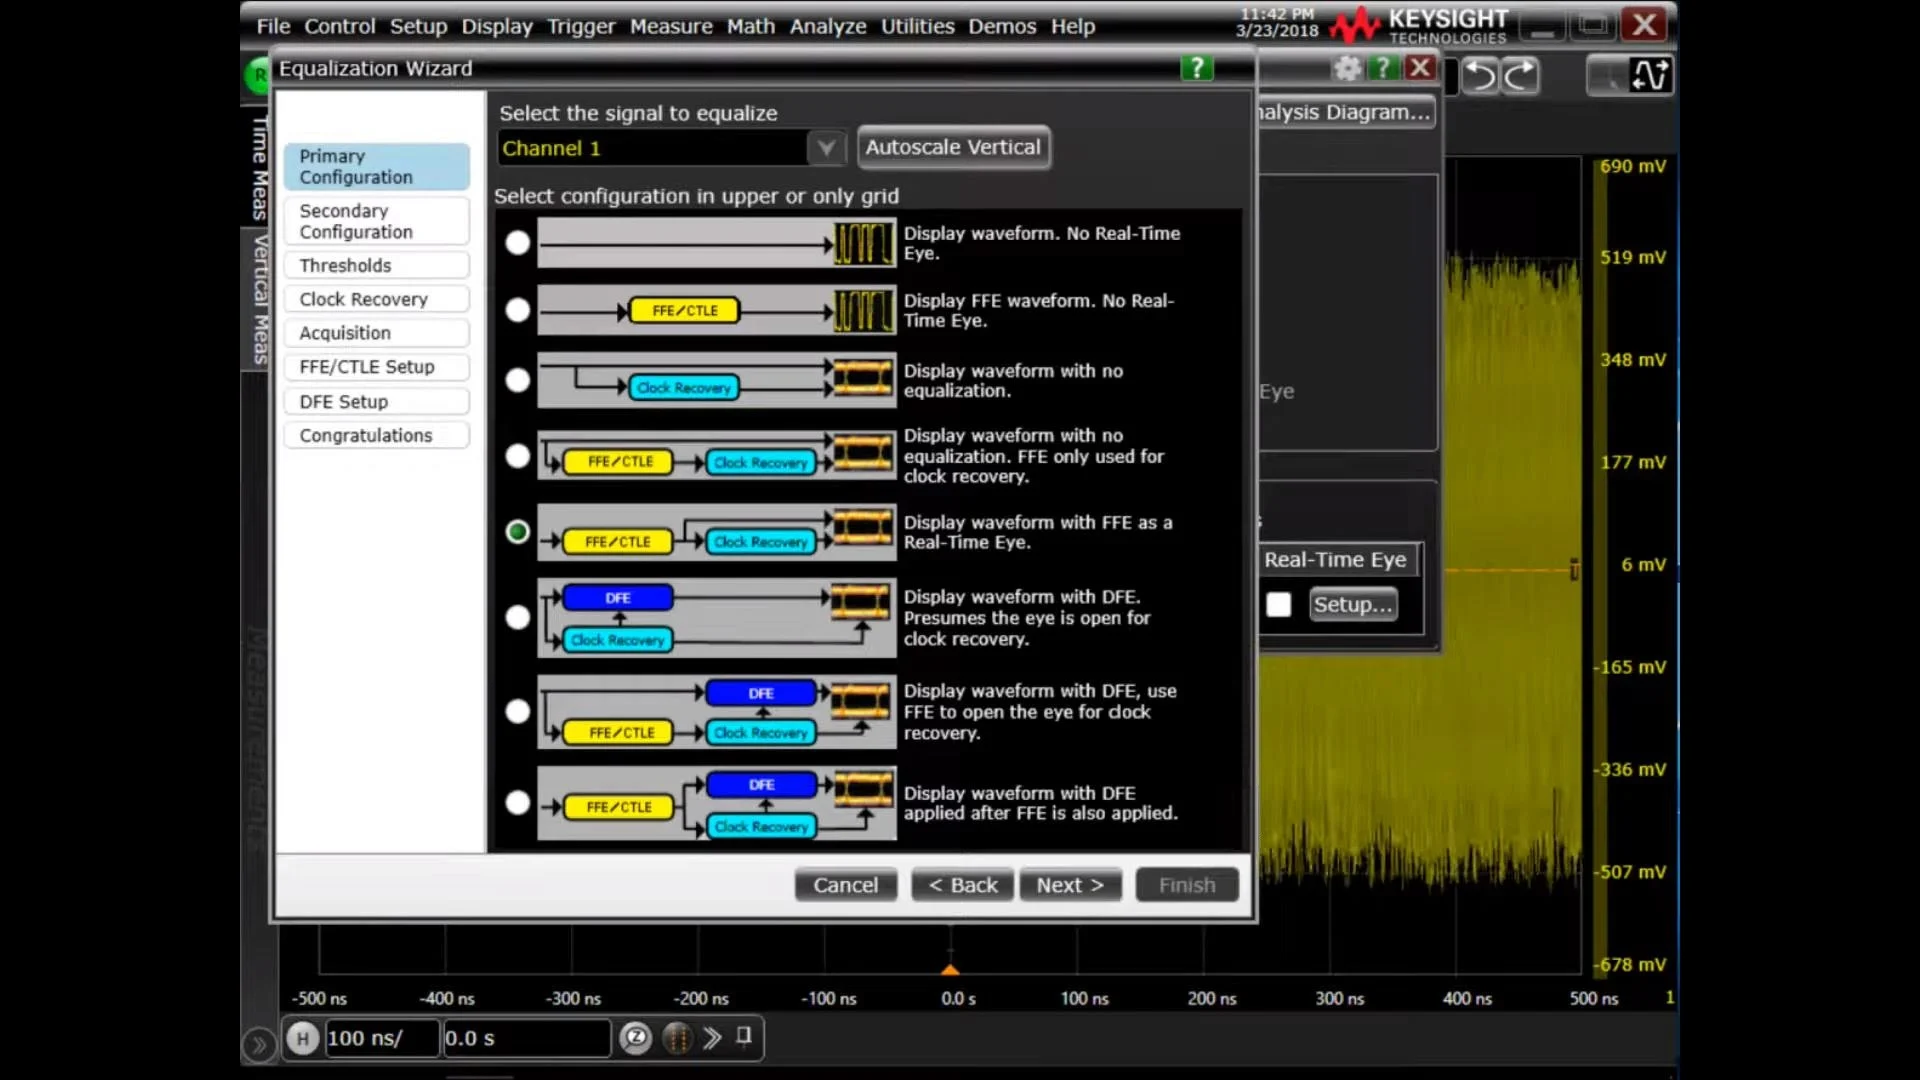Click the Real-Time Eye Setup... button
1920x1080 pixels.
(1352, 605)
